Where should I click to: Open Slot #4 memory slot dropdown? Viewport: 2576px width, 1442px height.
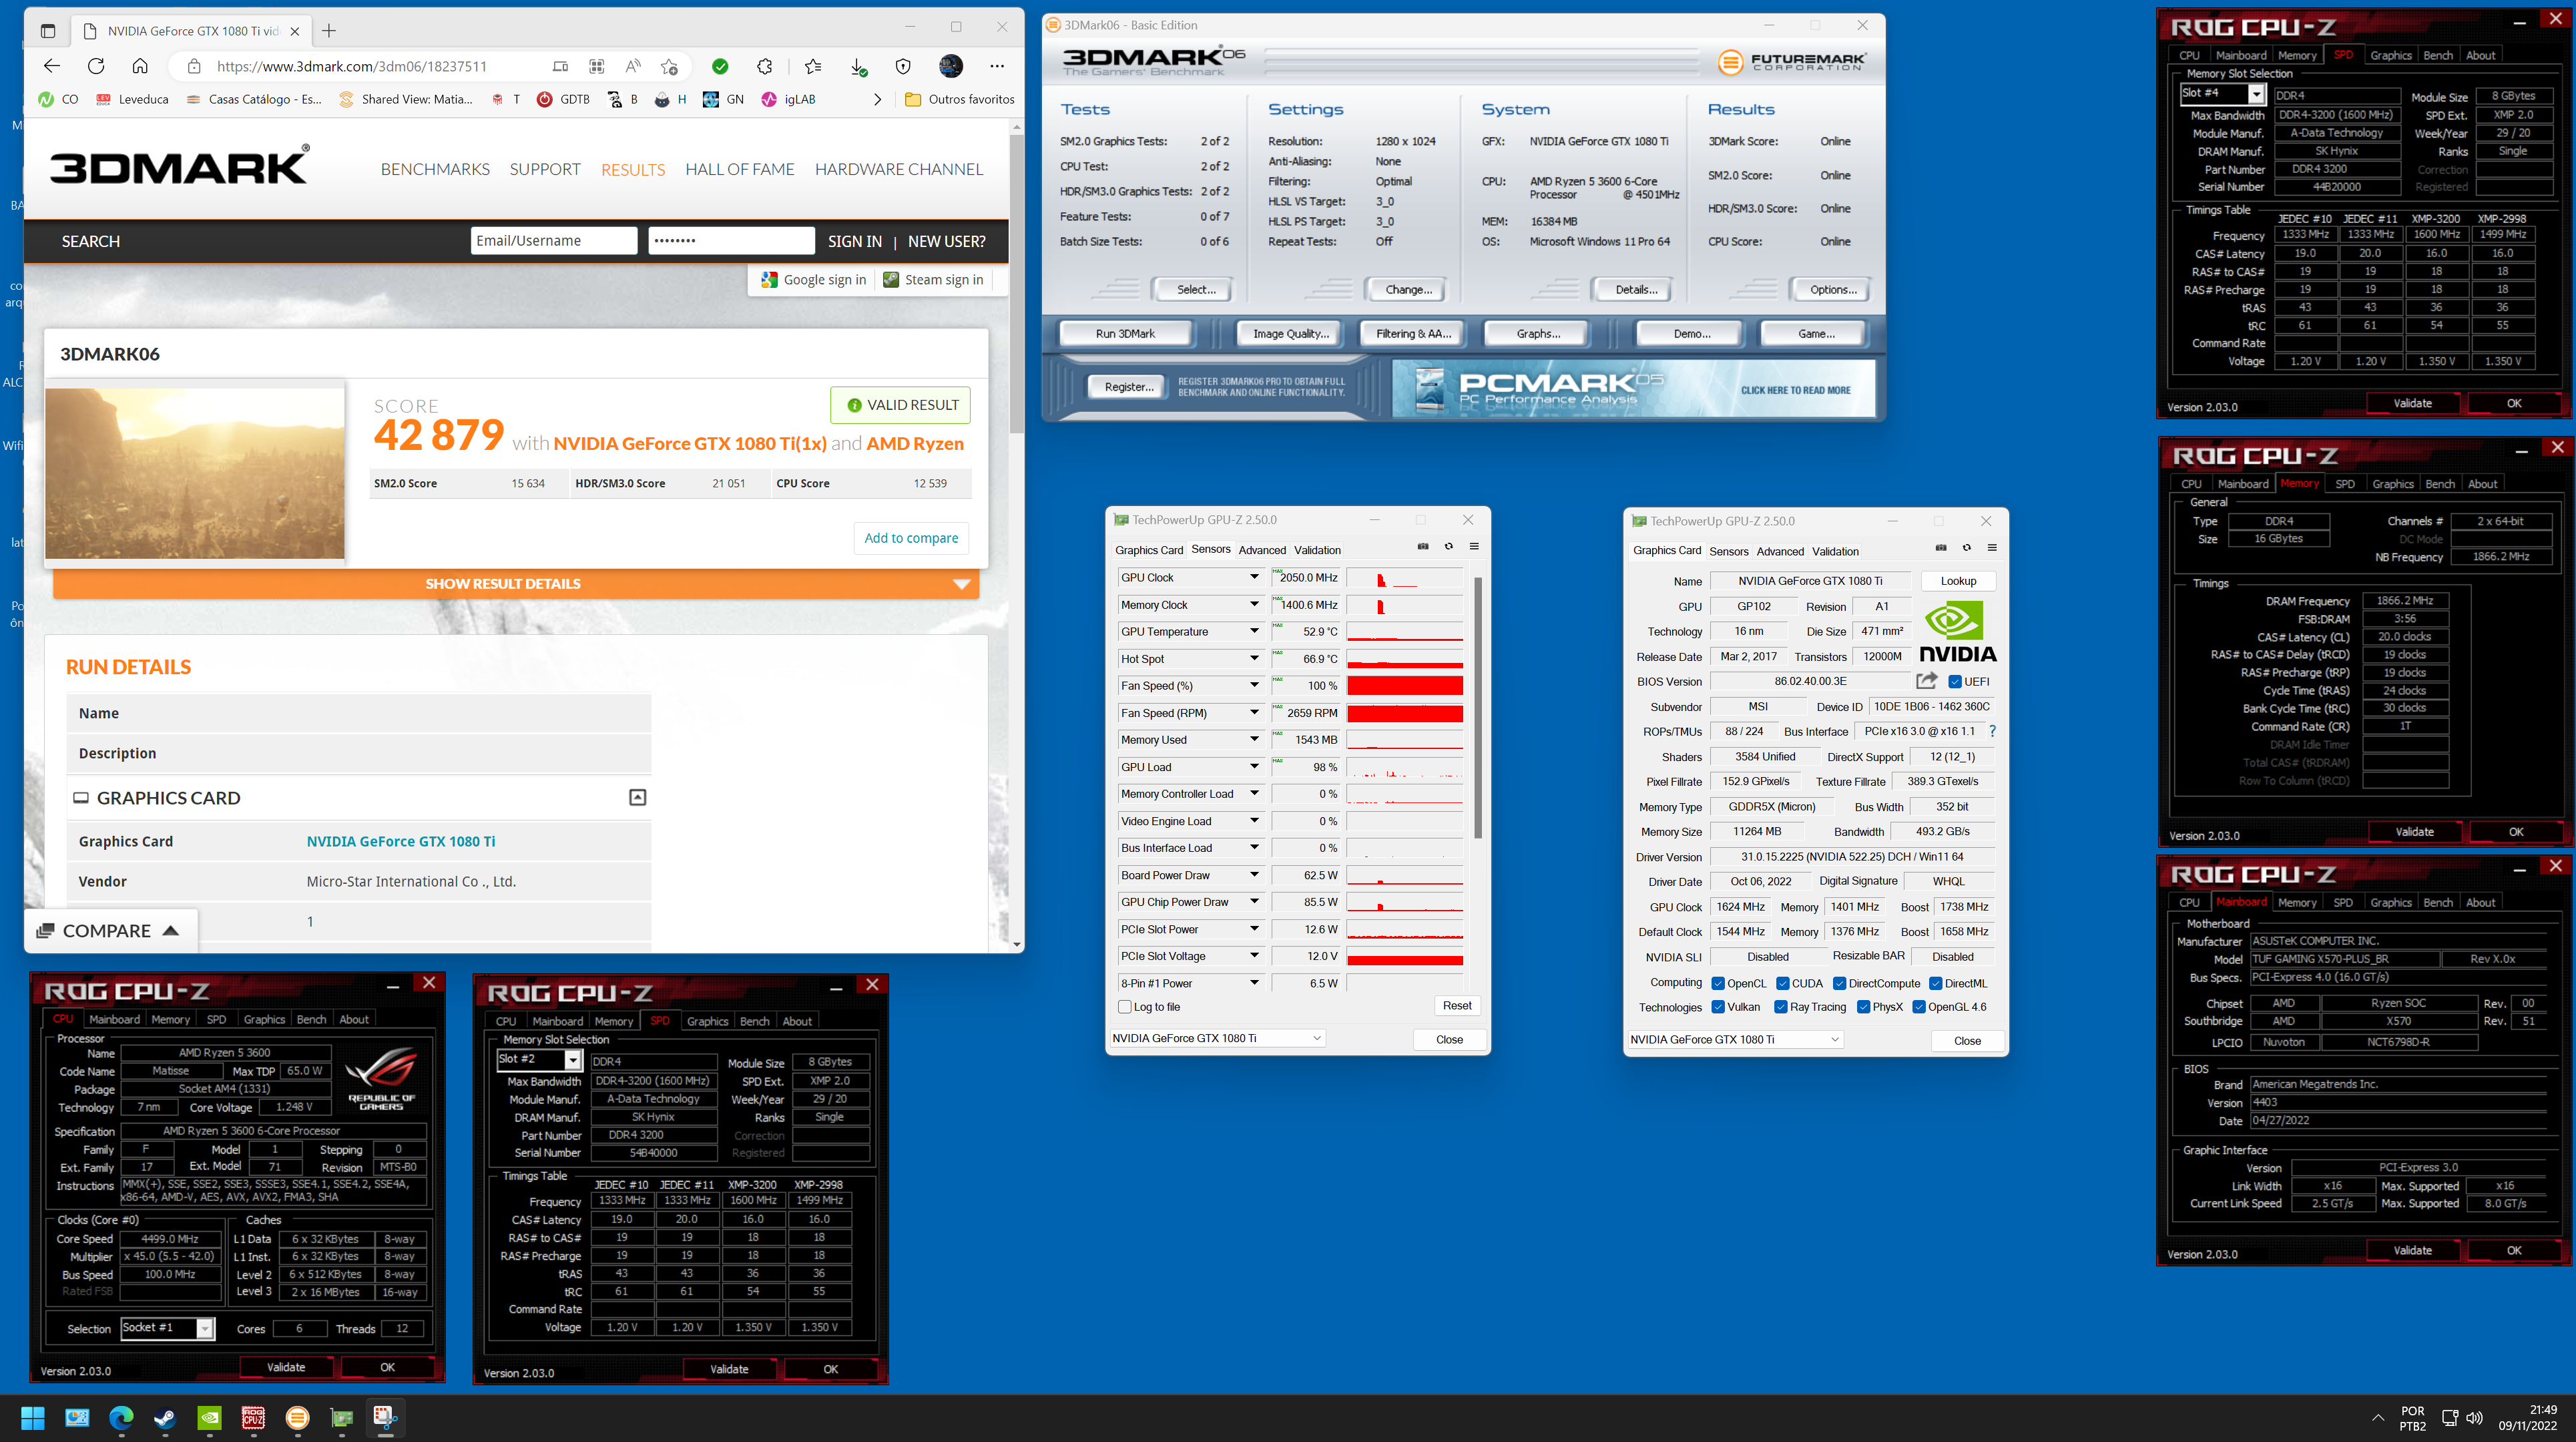point(2256,94)
